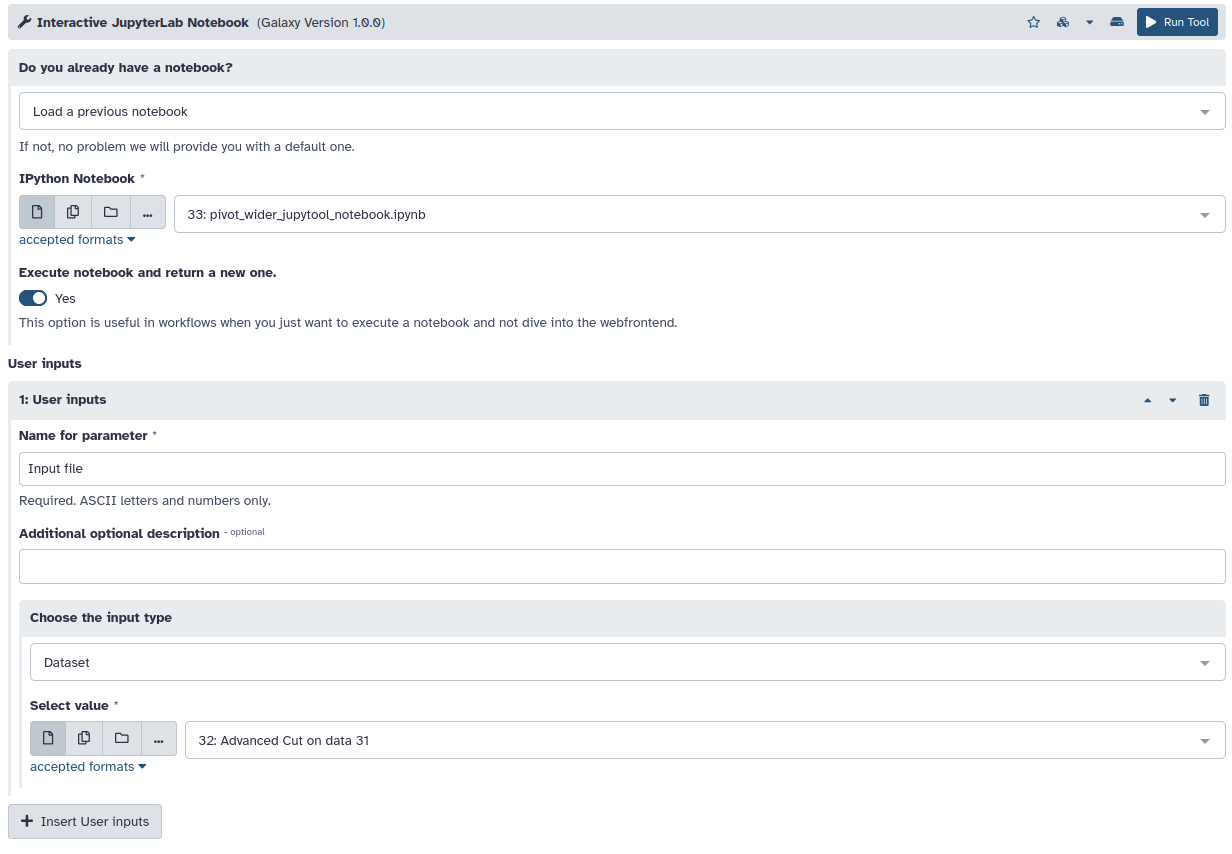Expand accepted formats under Select value

88,767
